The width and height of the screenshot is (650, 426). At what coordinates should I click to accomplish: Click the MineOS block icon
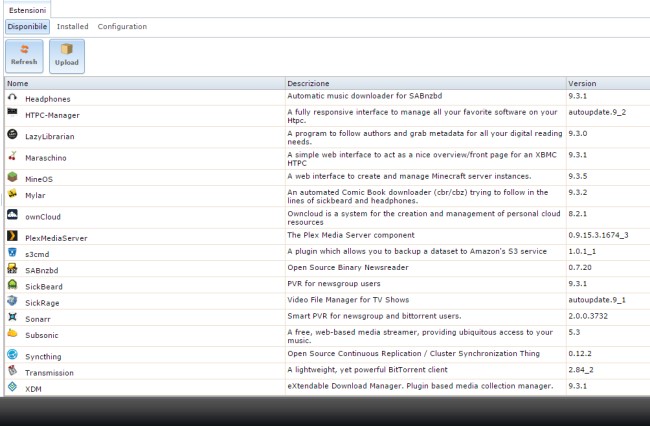point(12,177)
